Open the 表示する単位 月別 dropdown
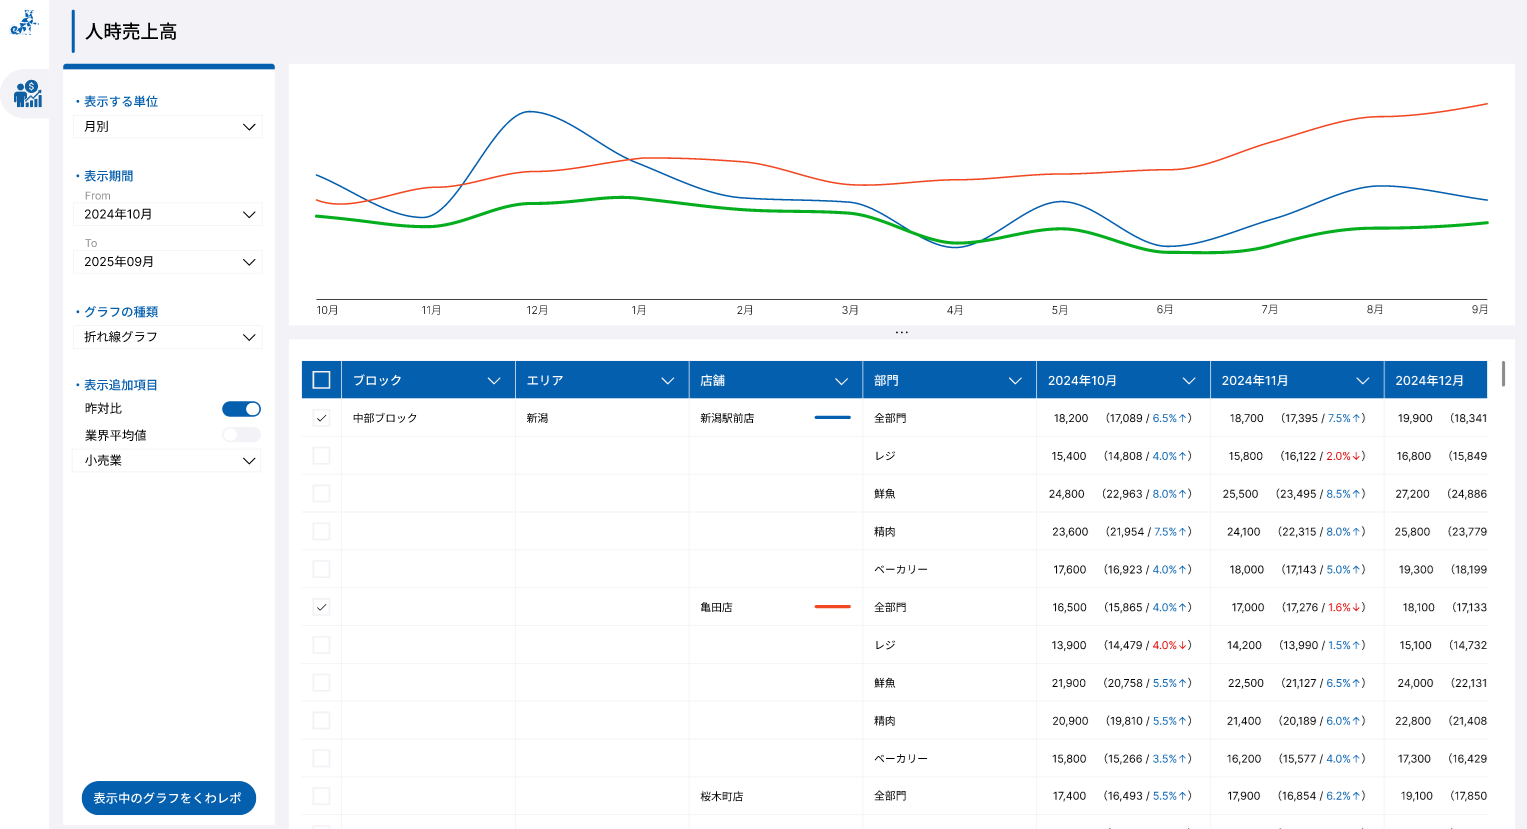 tap(167, 127)
